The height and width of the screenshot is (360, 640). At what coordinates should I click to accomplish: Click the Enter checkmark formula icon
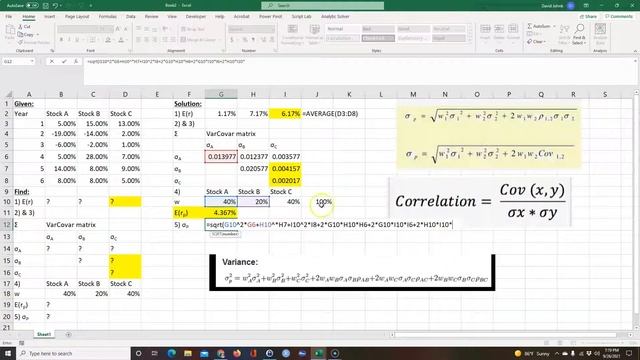(x=64, y=62)
